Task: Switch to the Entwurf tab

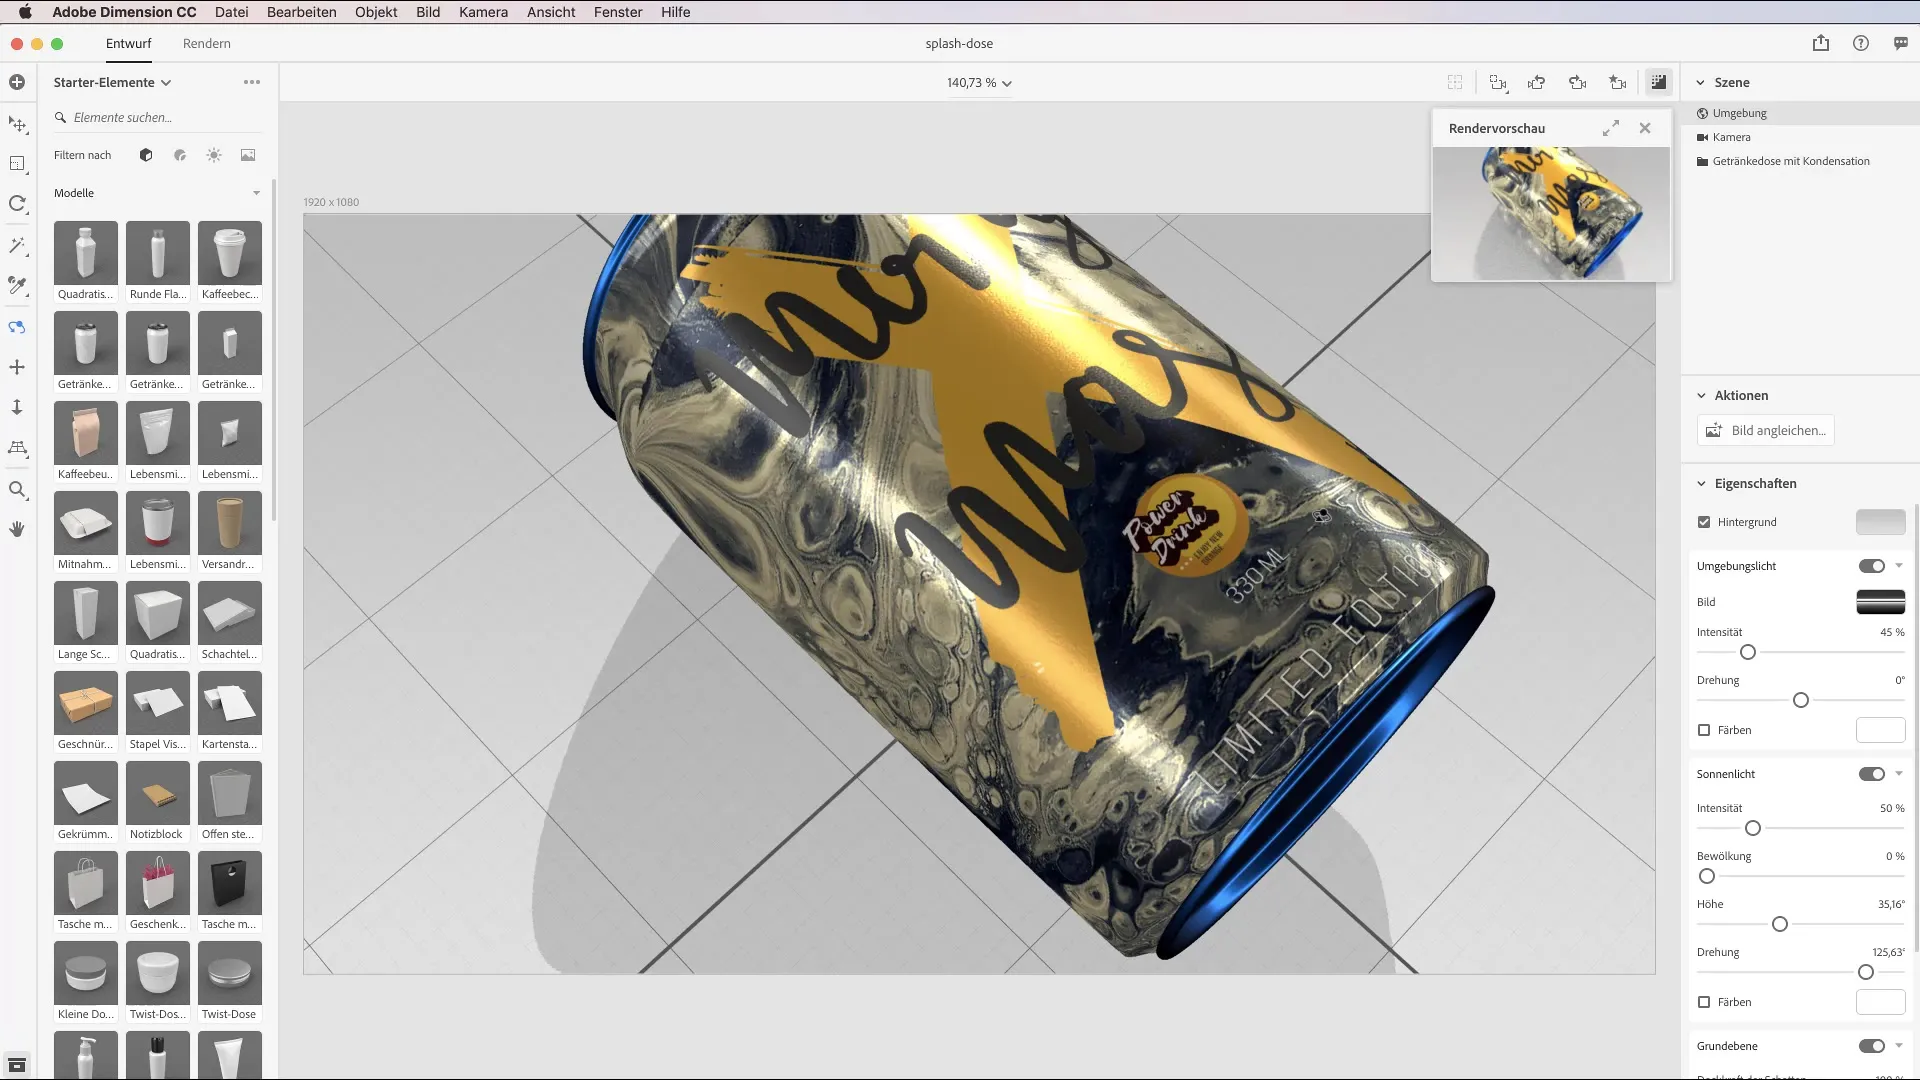Action: tap(129, 43)
